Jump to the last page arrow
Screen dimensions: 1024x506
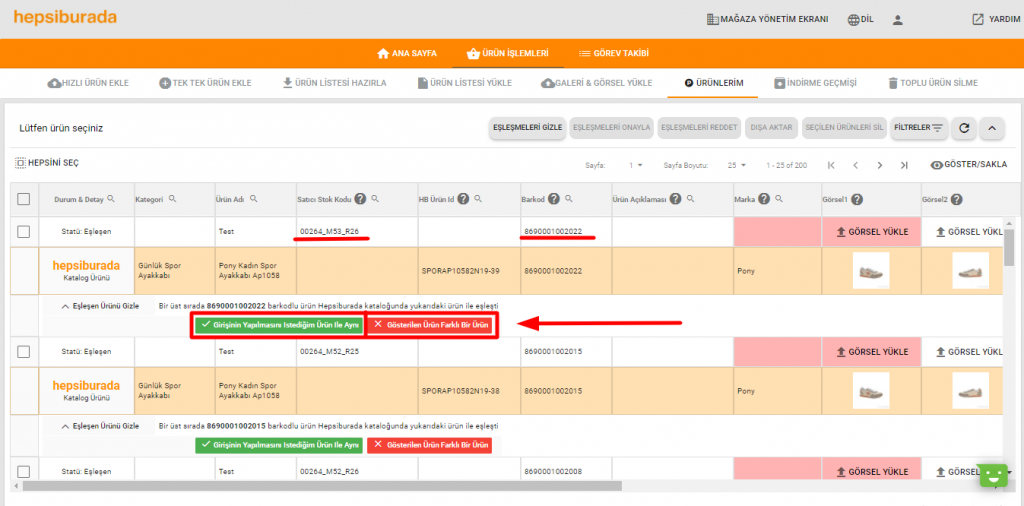tap(904, 165)
